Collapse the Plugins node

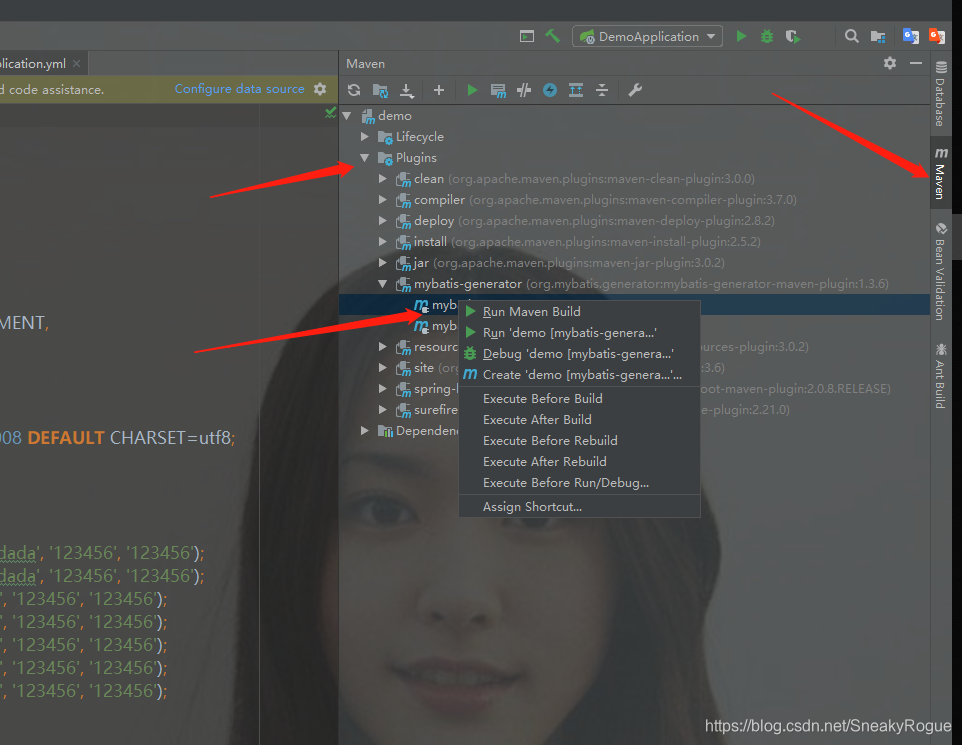pyautogui.click(x=364, y=158)
